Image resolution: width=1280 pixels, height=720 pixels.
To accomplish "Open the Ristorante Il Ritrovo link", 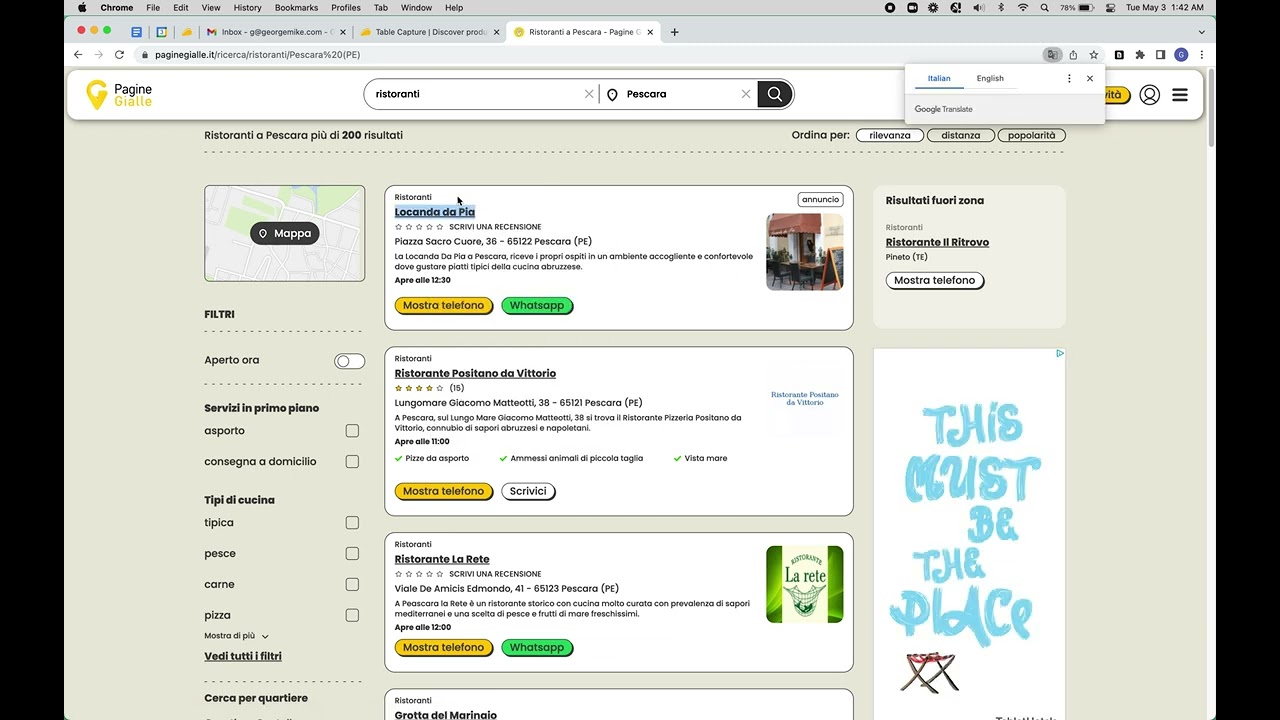I will pyautogui.click(x=937, y=242).
